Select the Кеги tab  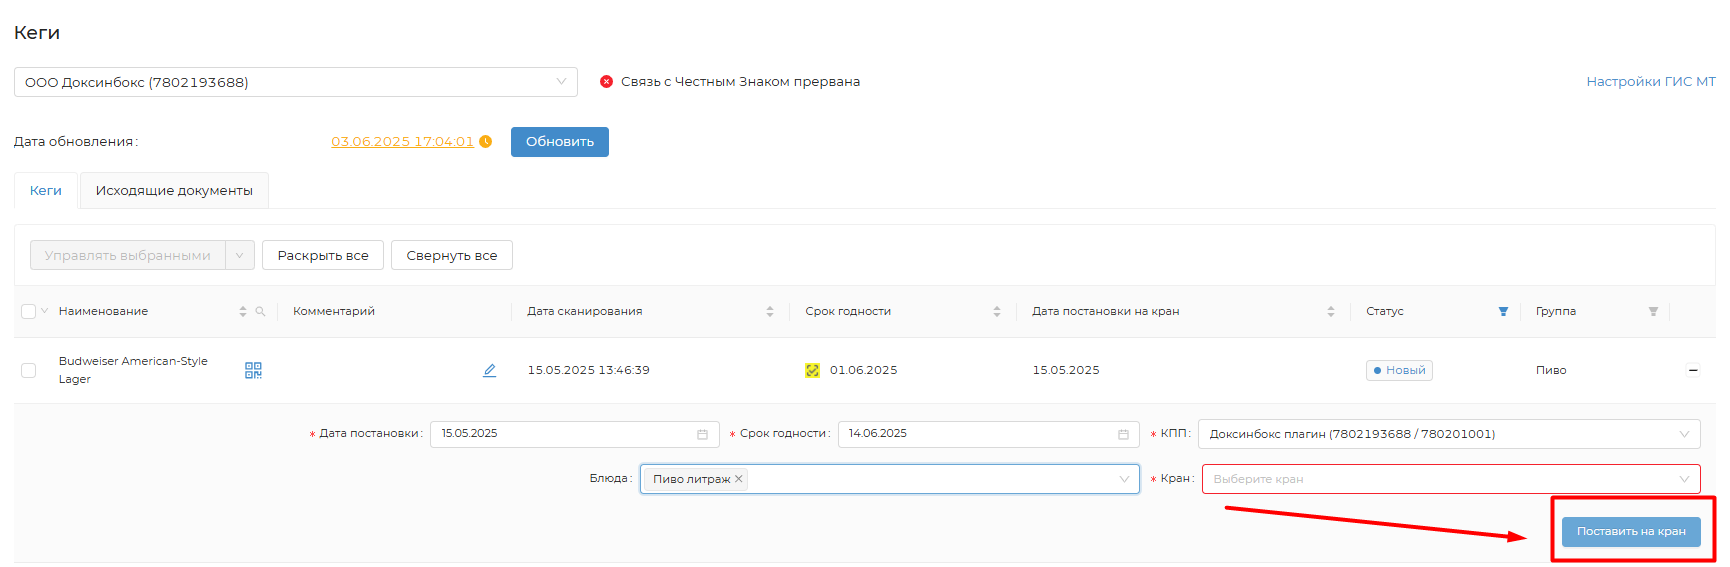[46, 191]
